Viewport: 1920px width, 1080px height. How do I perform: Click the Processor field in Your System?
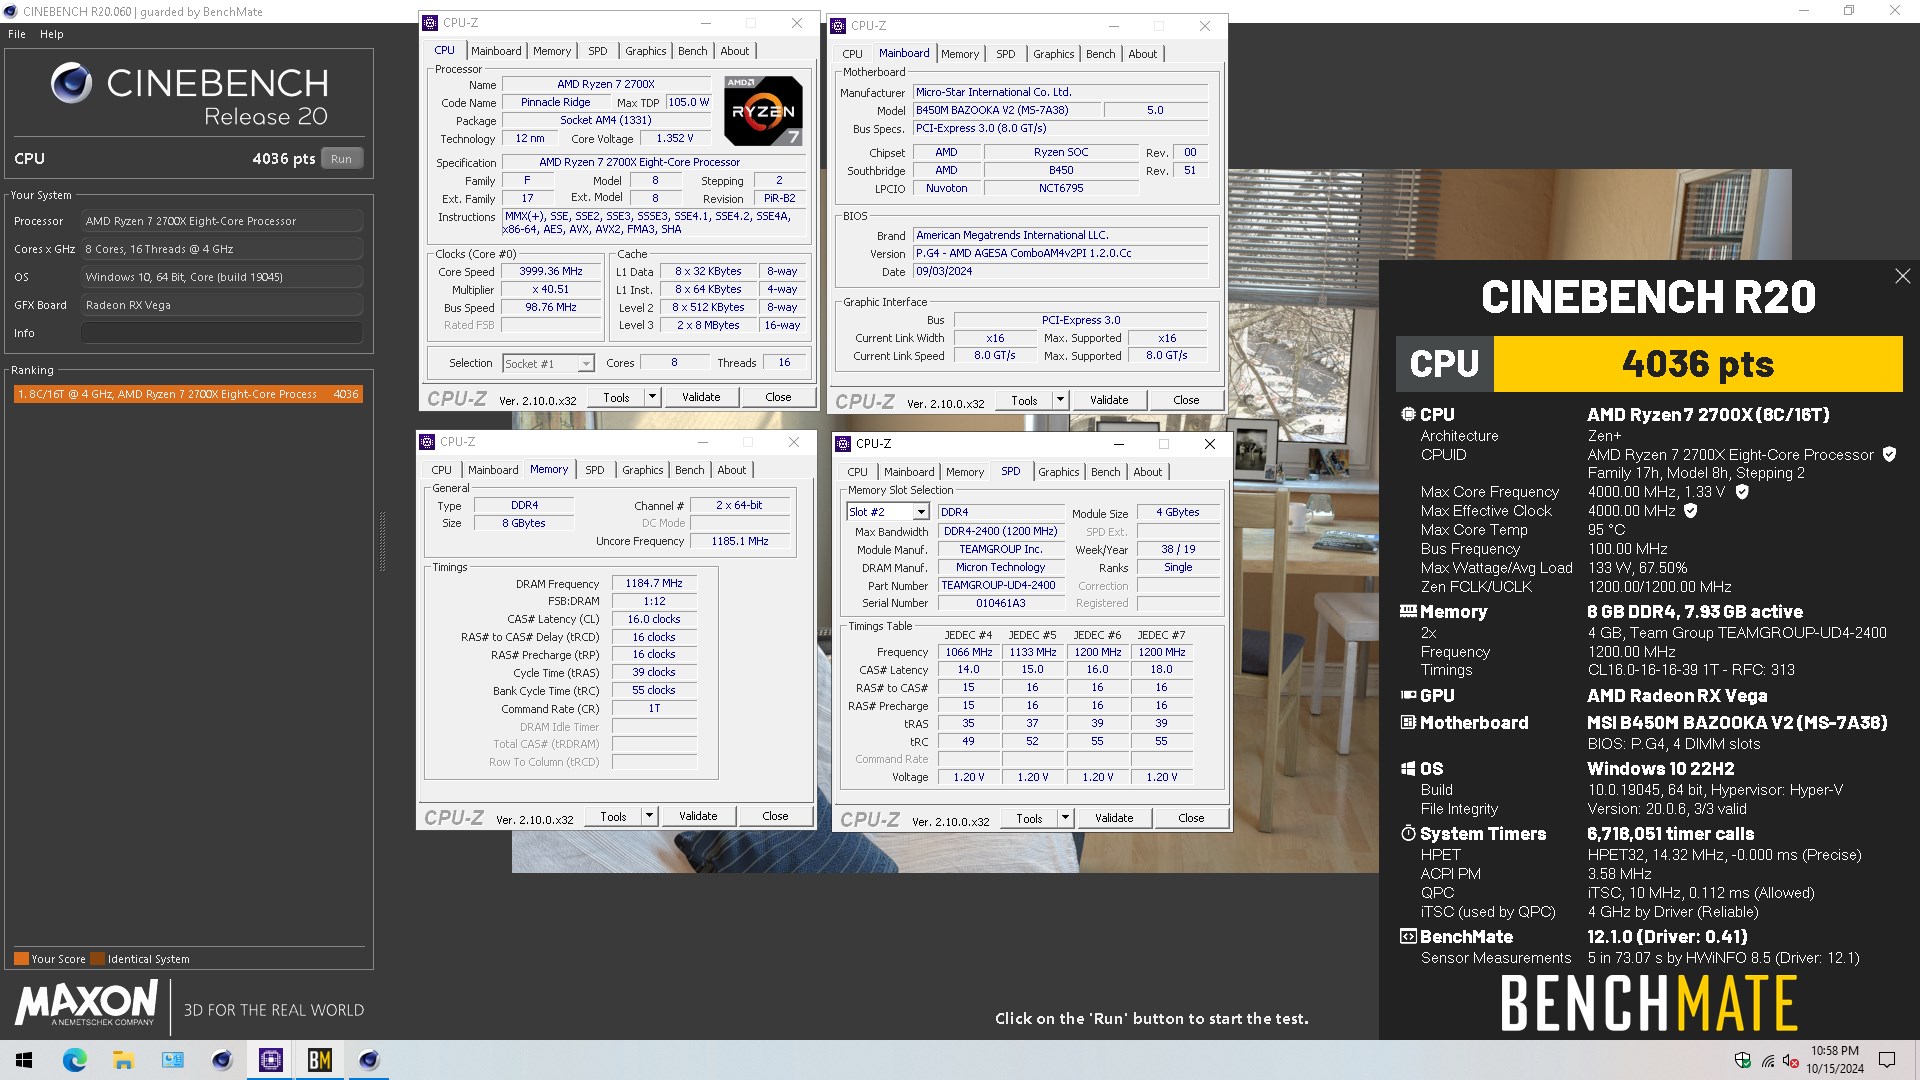pos(222,221)
